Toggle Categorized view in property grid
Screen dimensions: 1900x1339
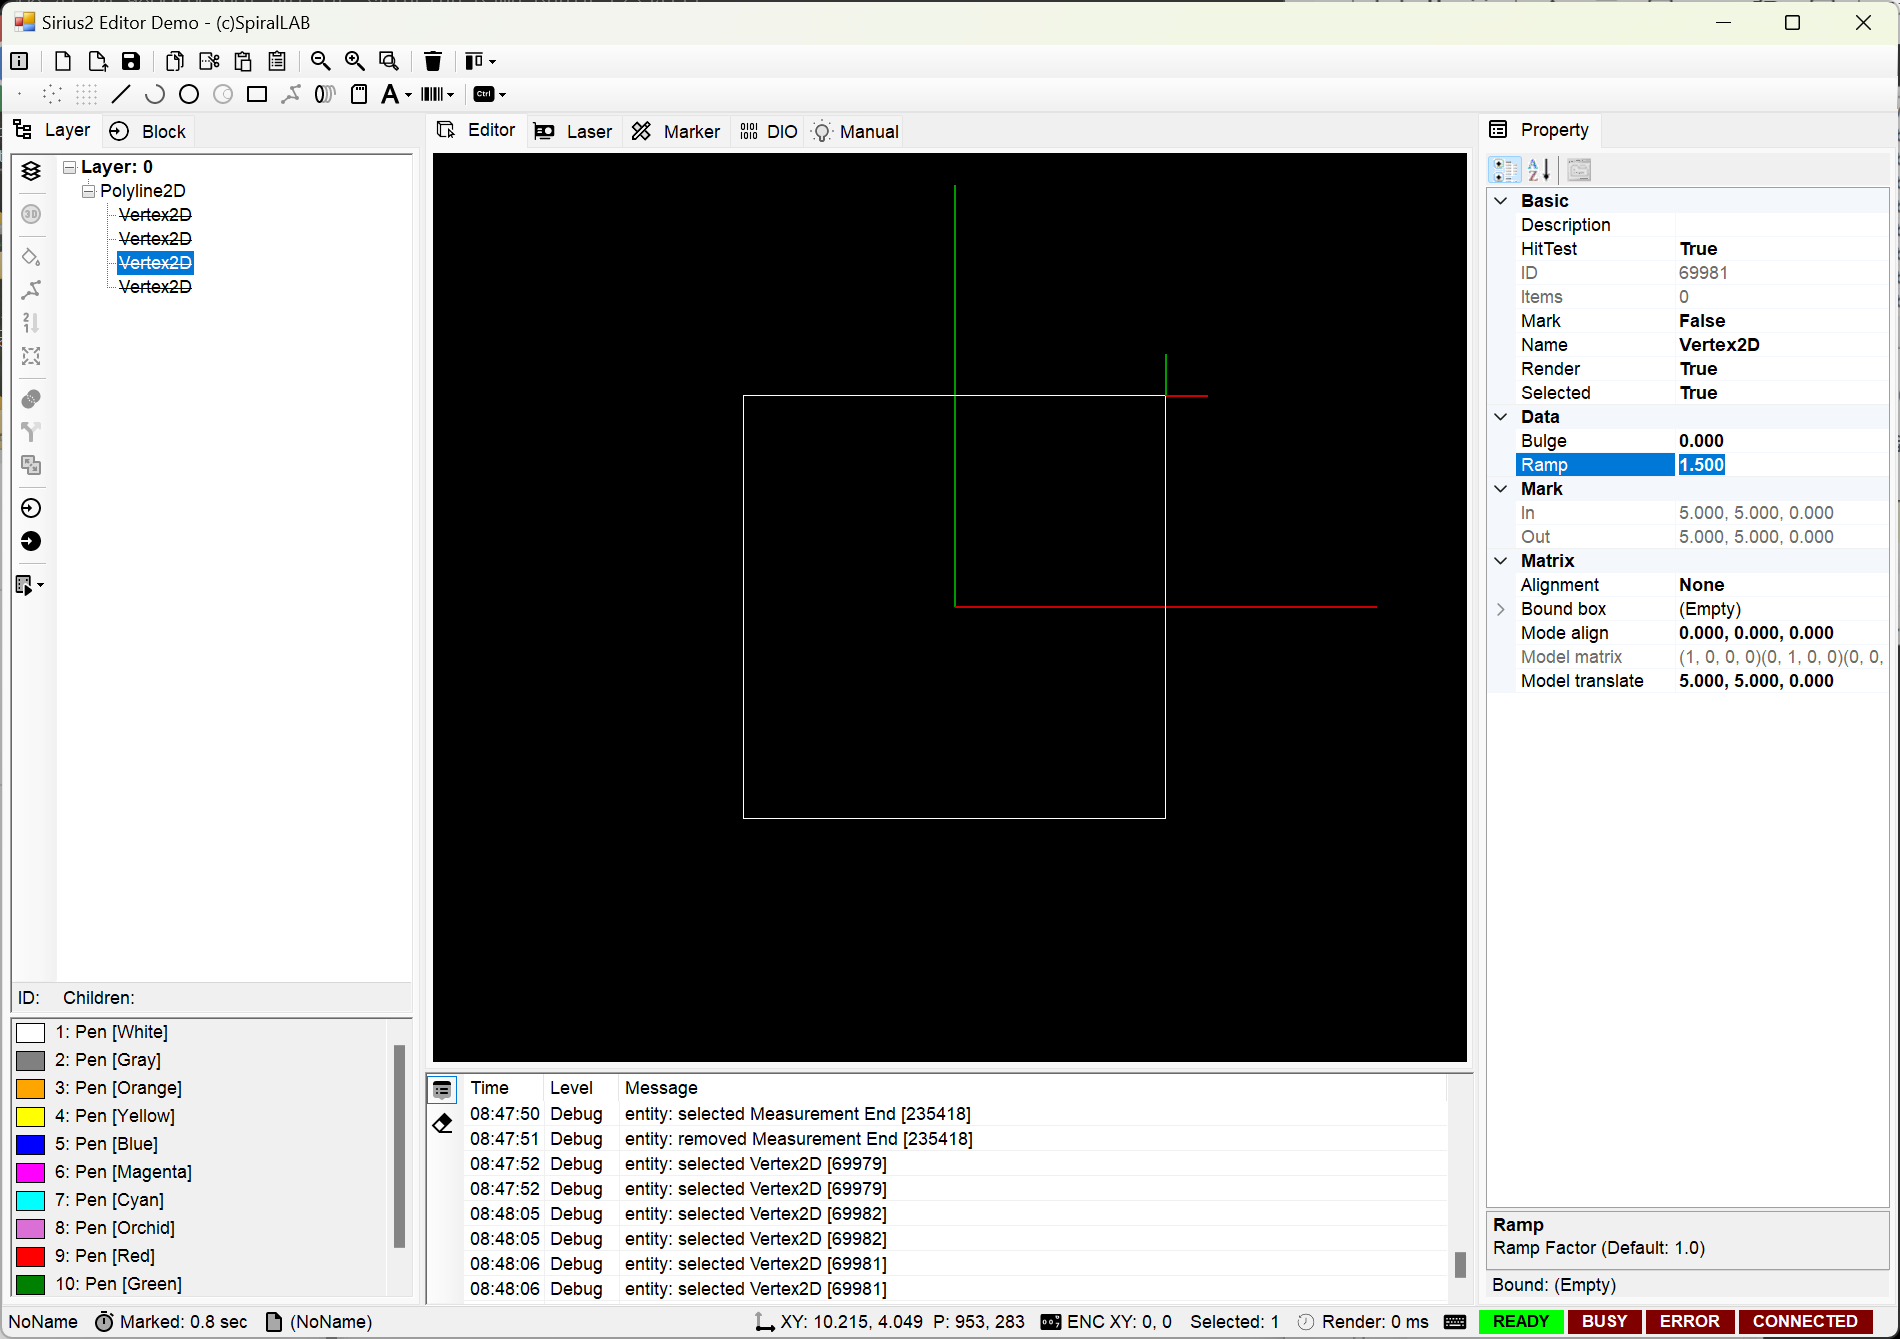[1505, 170]
